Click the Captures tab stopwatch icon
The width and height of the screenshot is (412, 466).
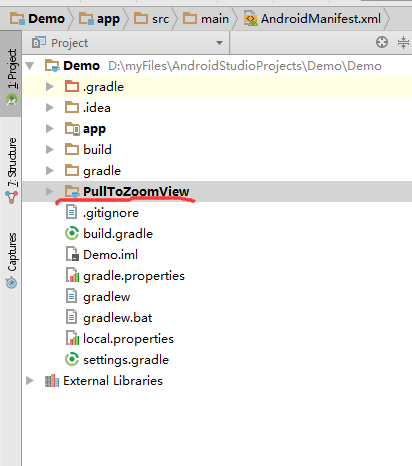coord(11,283)
